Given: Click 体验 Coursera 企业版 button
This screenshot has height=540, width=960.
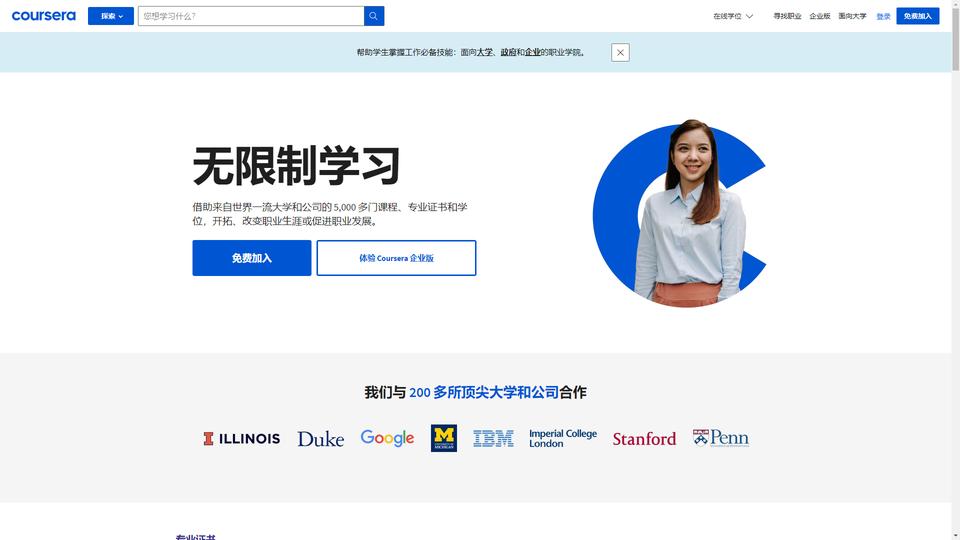Looking at the screenshot, I should (396, 258).
